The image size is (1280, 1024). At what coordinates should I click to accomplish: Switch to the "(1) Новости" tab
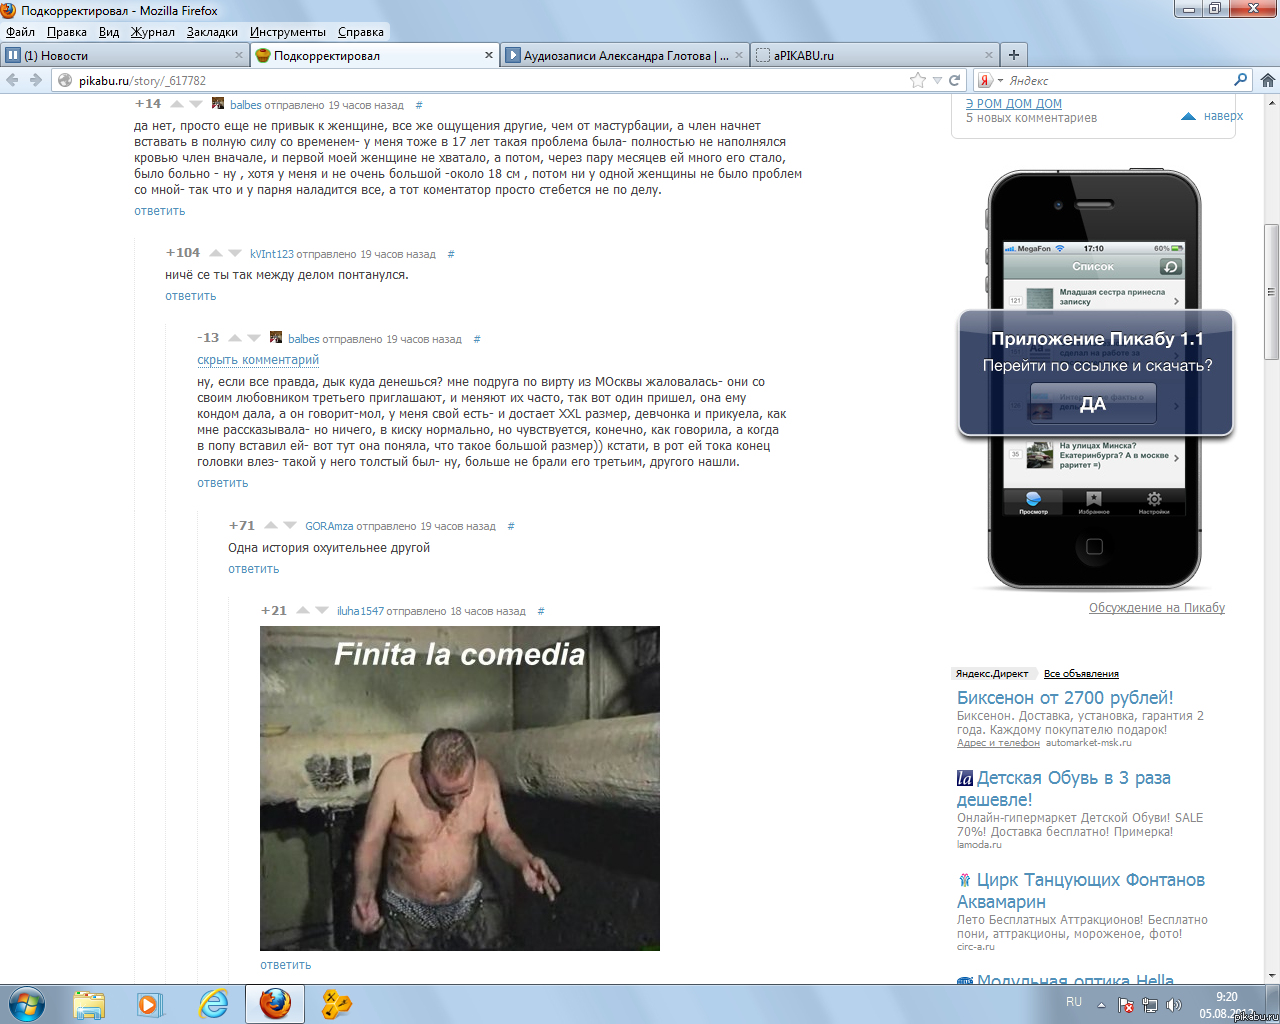tap(124, 55)
